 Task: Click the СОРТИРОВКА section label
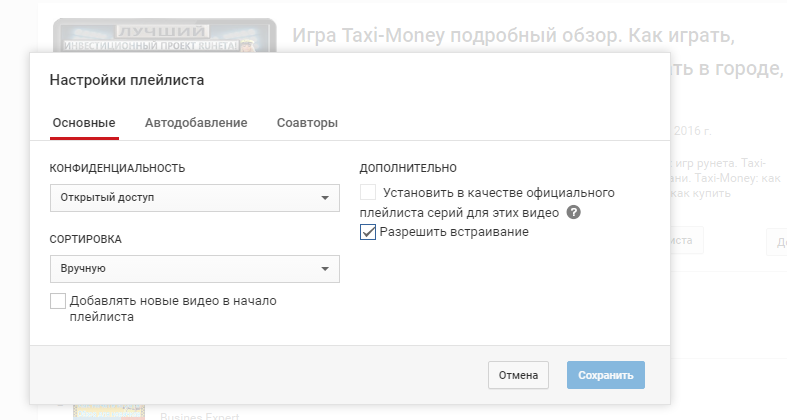point(85,239)
